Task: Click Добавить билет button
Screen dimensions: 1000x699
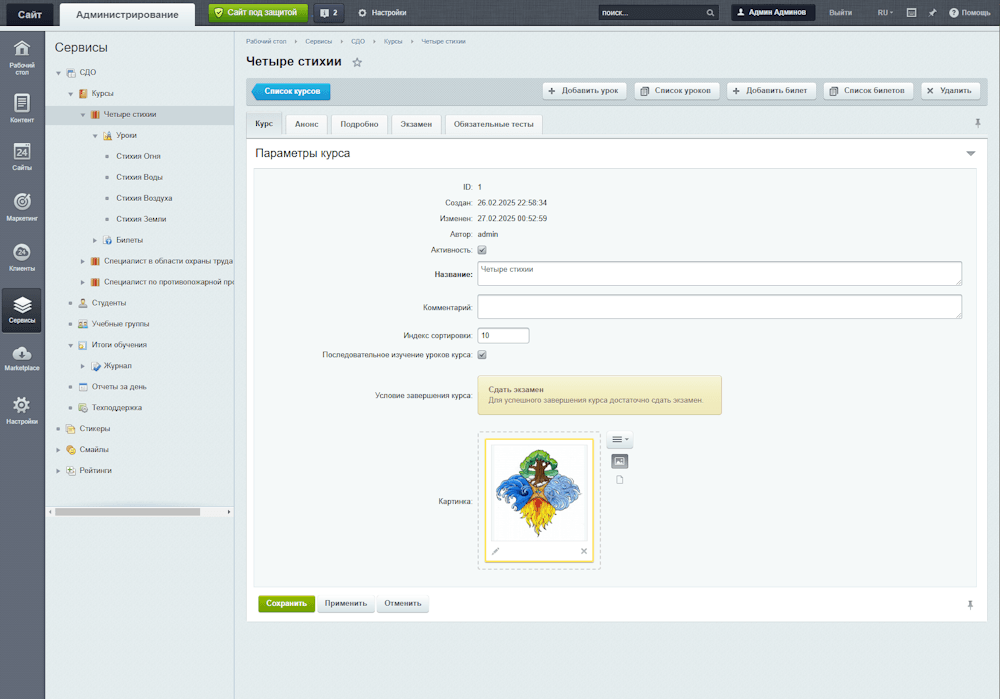Action: (x=771, y=91)
